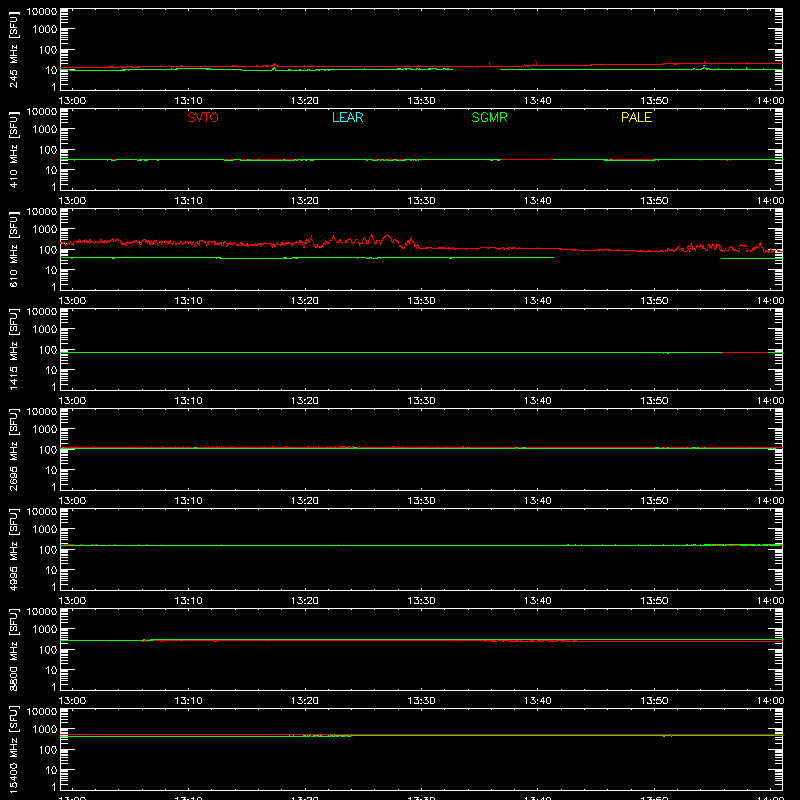Click the 1000 tick label of the 610 MHz panel
Viewport: 800px width, 800px height.
pos(45,230)
